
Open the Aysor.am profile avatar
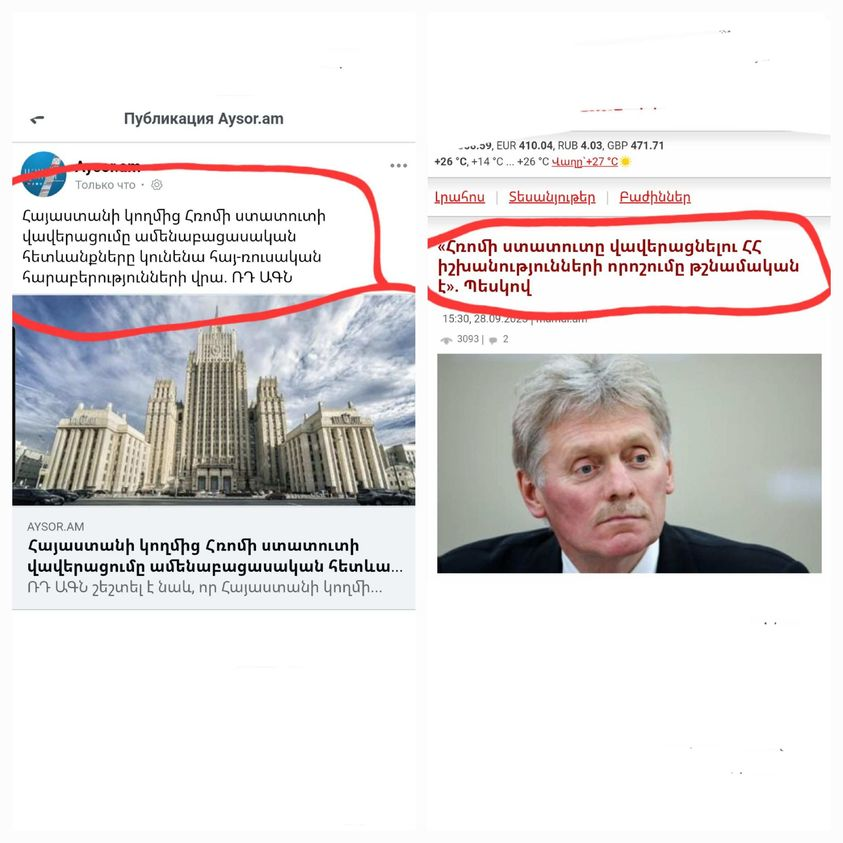43,174
